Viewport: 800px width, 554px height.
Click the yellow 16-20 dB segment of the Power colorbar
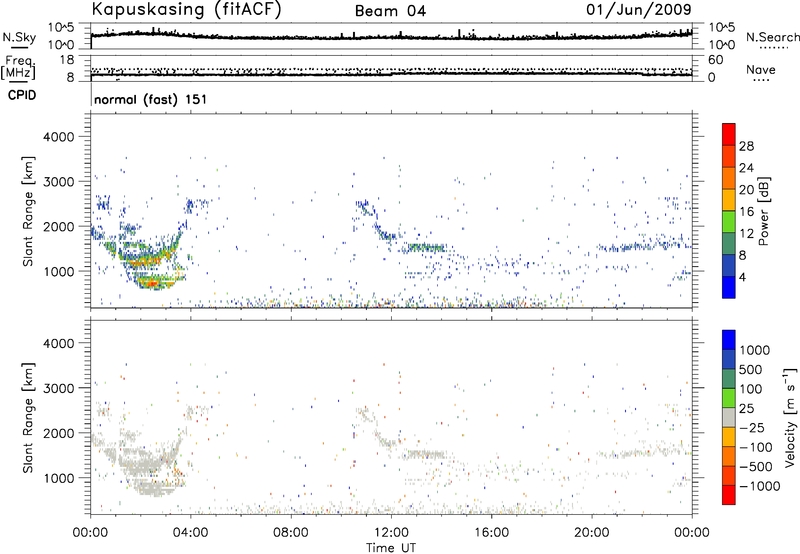coord(729,199)
